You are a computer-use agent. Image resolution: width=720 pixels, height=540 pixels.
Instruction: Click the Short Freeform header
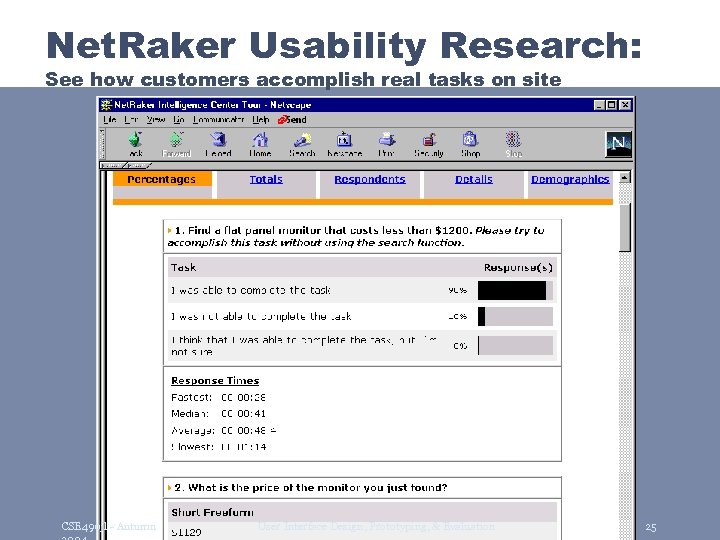coord(212,512)
